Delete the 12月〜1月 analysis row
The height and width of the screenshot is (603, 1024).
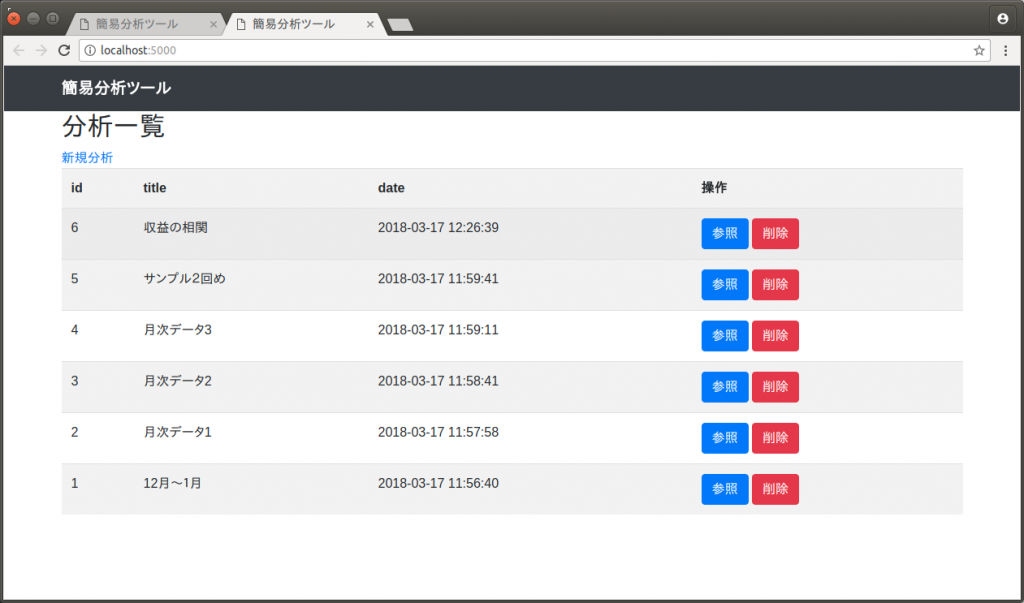(x=775, y=489)
